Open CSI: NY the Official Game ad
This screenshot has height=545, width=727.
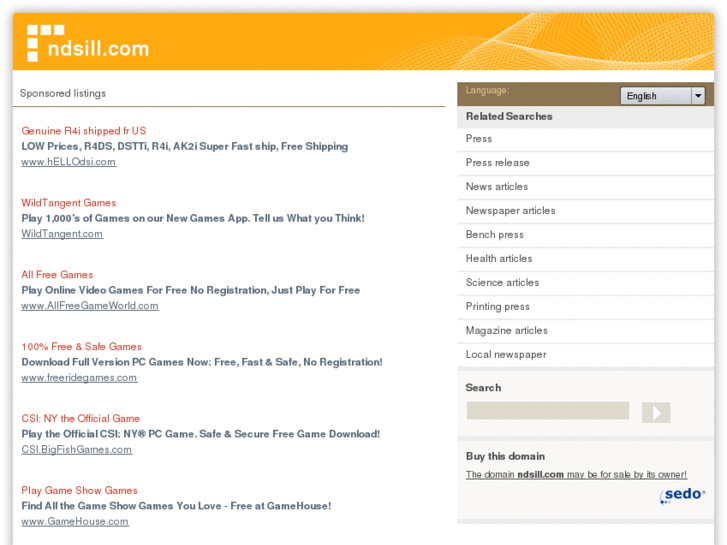(81, 418)
